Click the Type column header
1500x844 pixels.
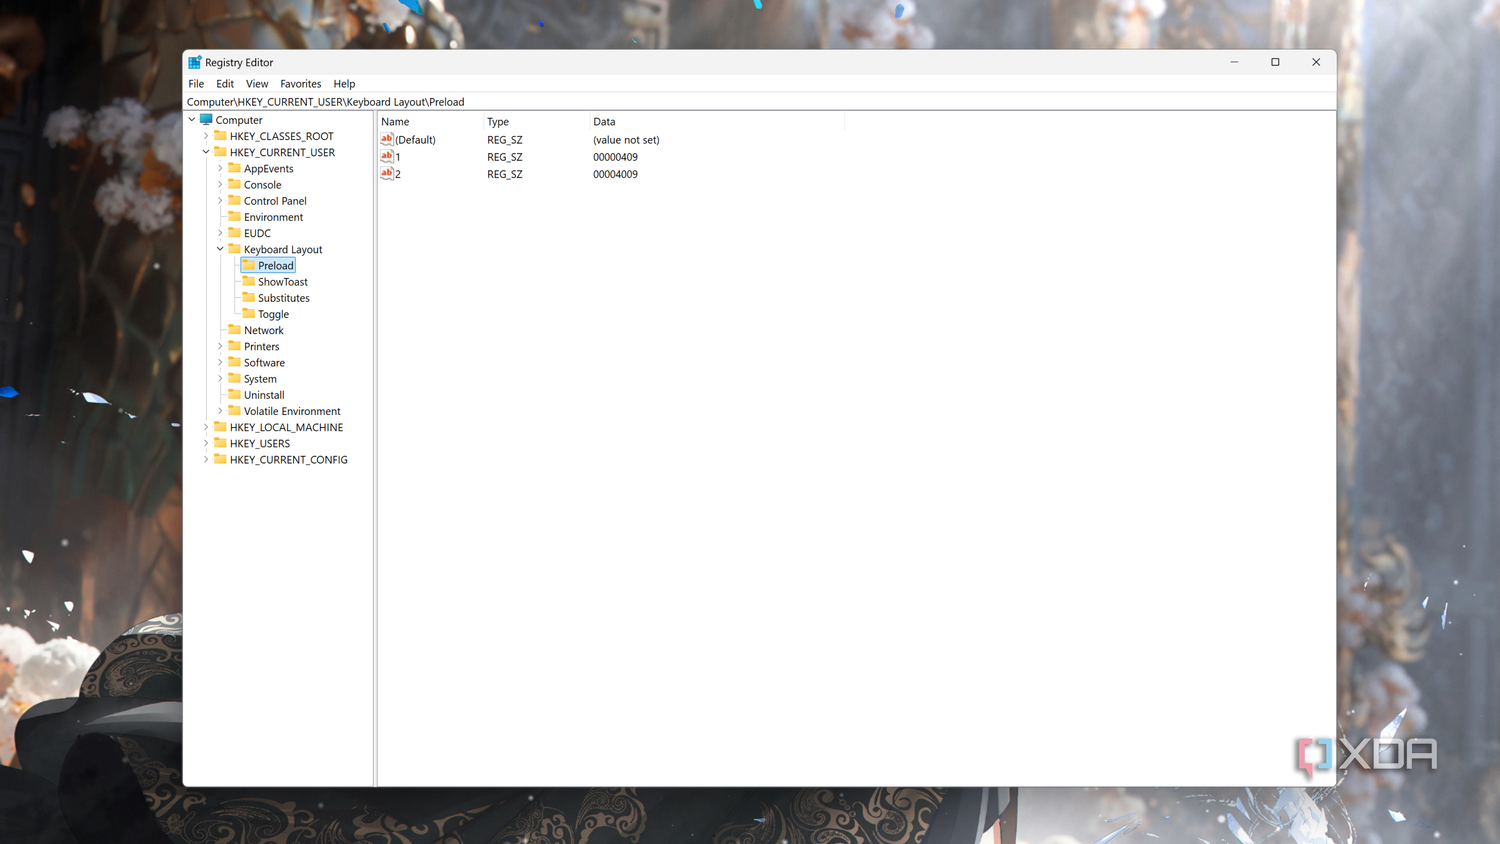(536, 121)
